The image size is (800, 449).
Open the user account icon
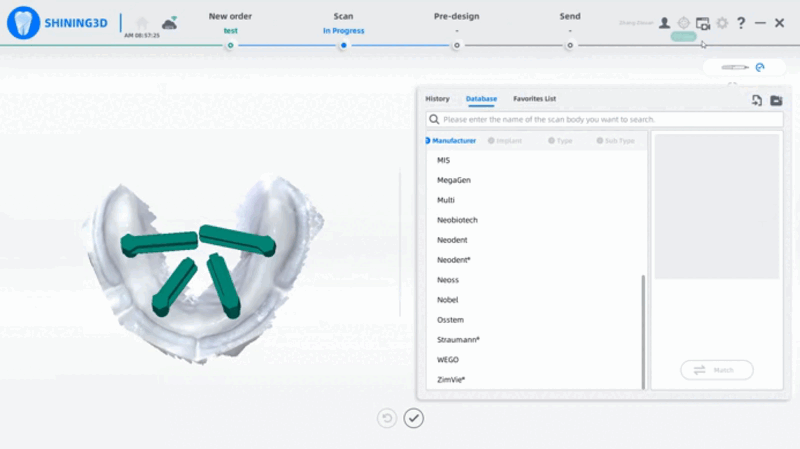(x=664, y=23)
